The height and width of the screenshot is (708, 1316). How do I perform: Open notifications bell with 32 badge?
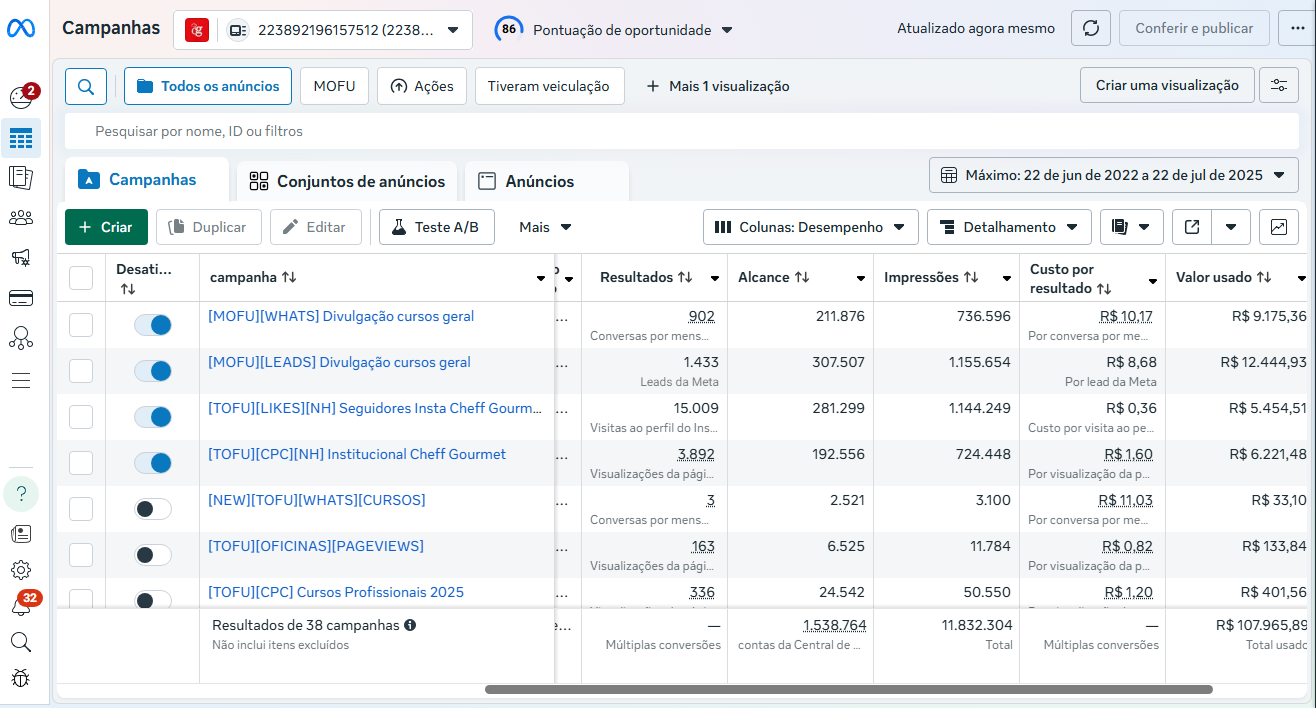pos(21,606)
